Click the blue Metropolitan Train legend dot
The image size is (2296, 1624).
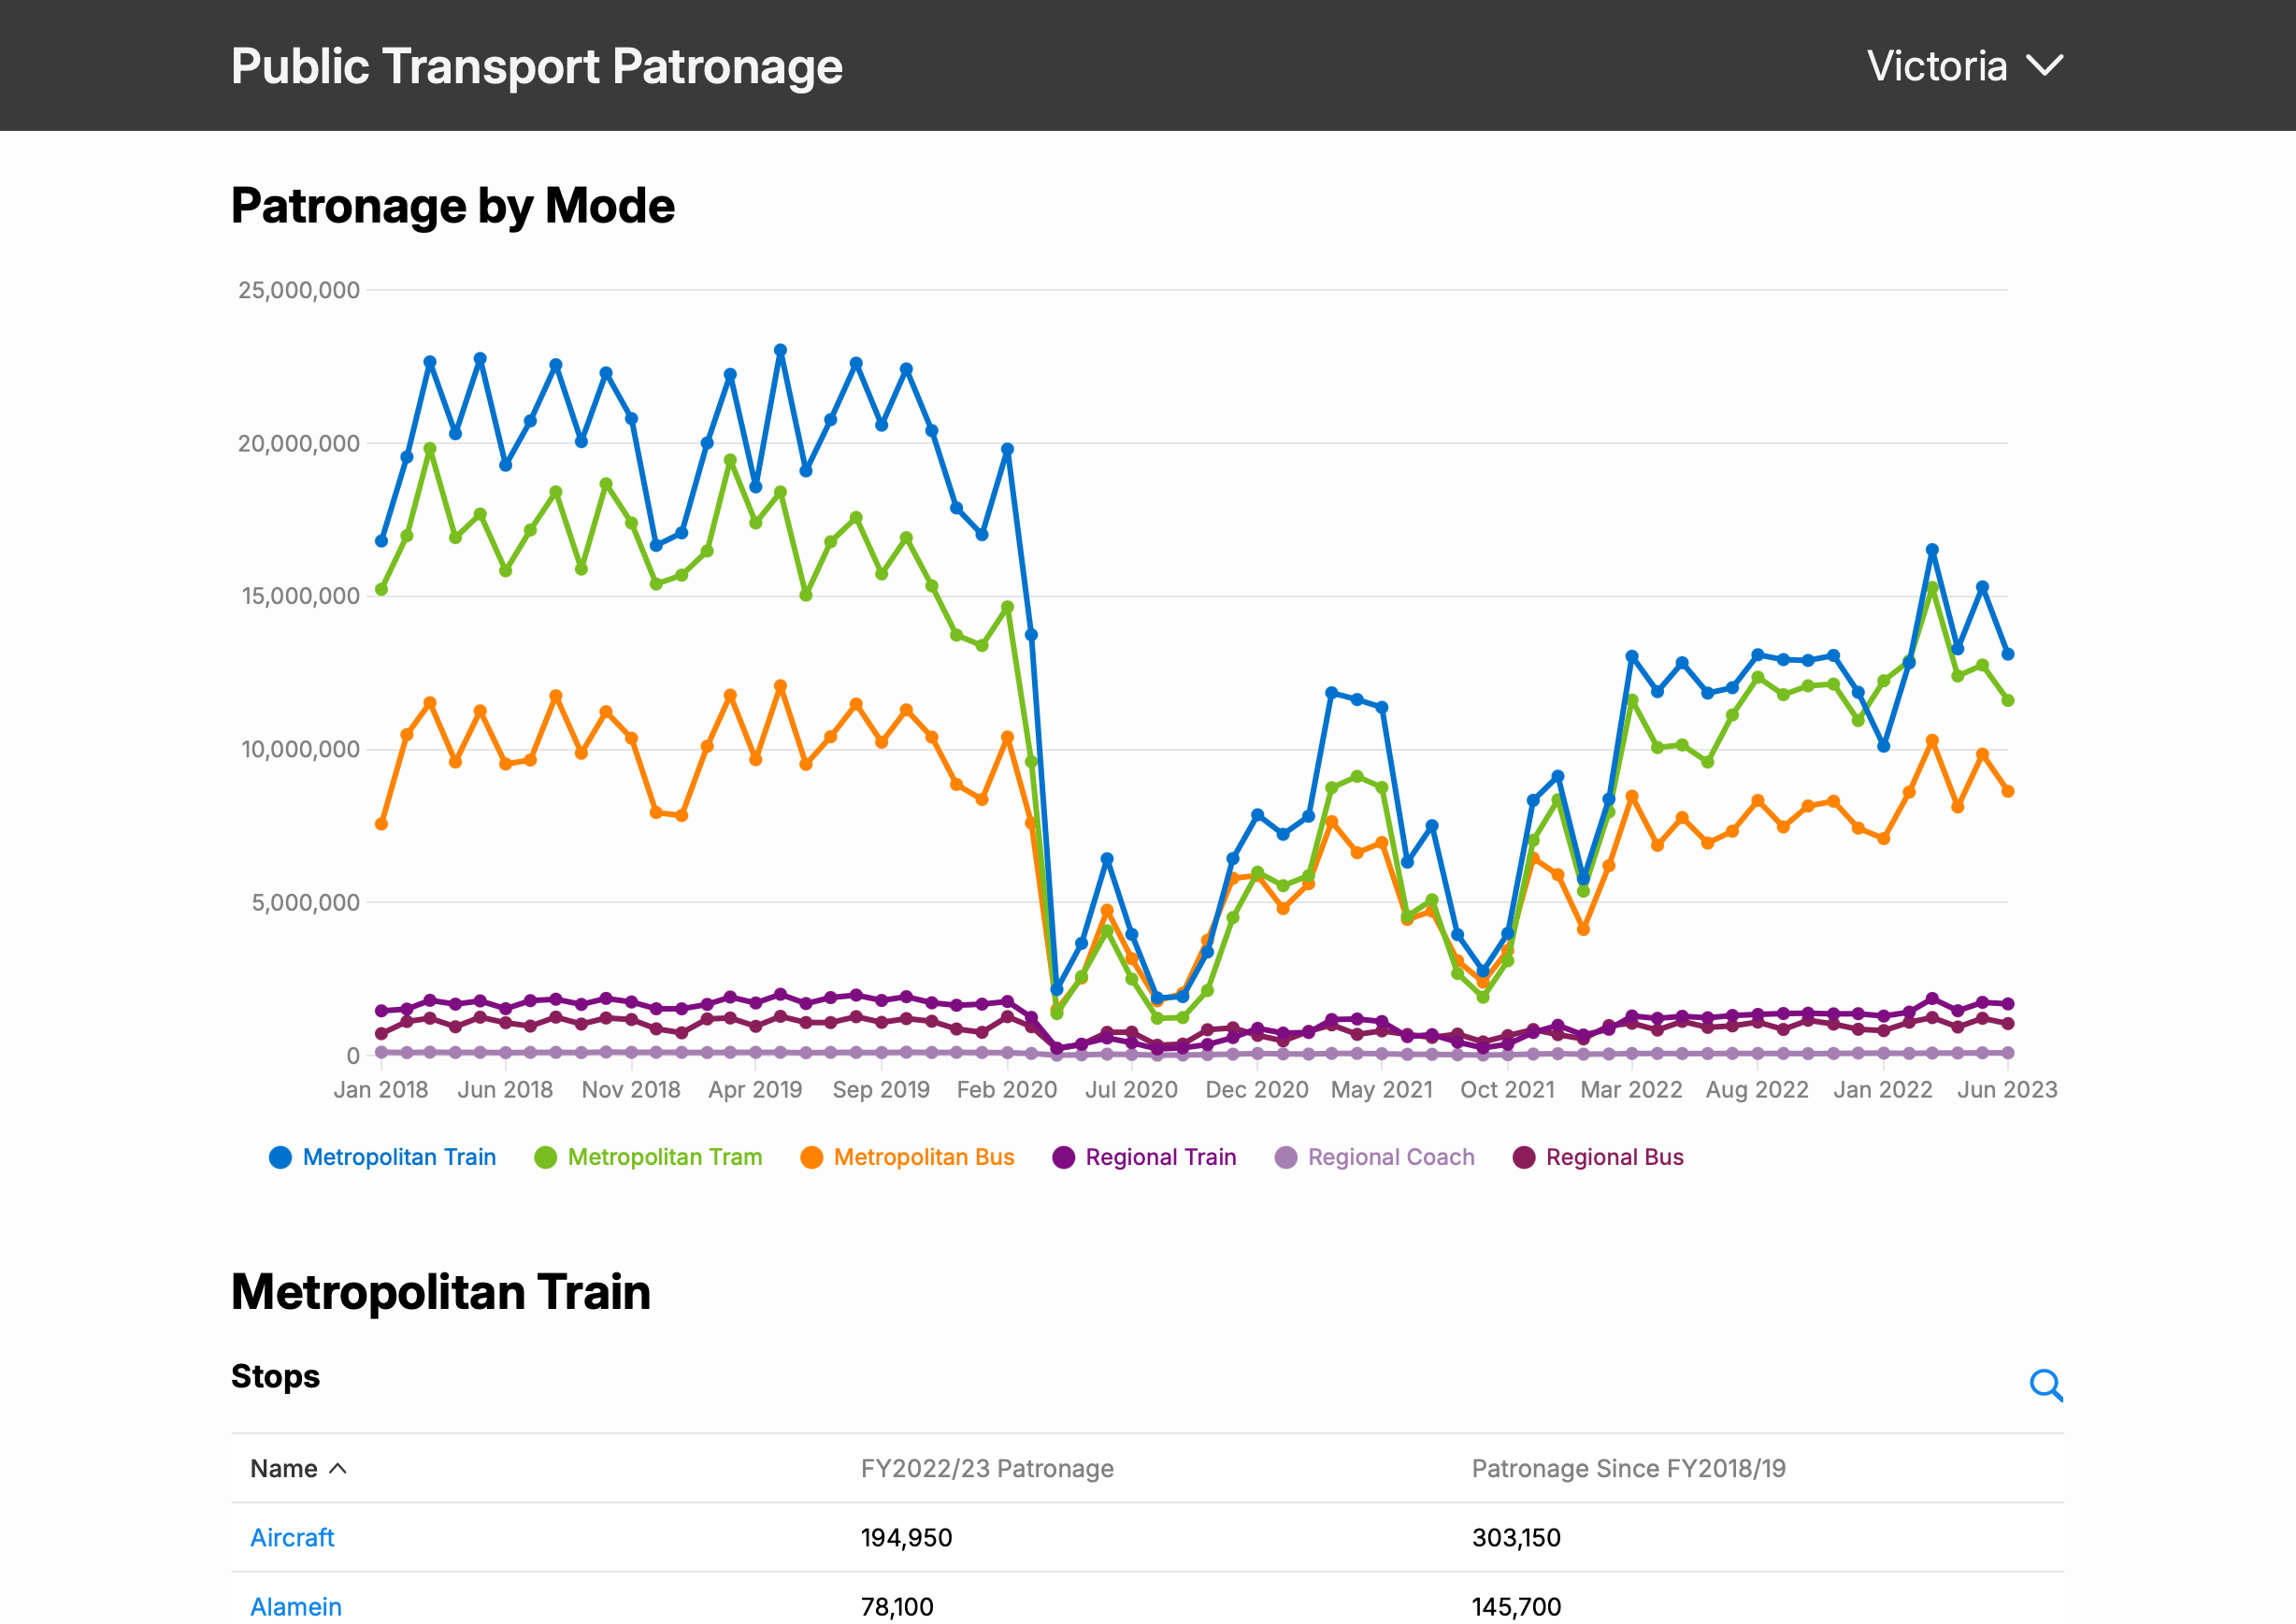(x=281, y=1157)
